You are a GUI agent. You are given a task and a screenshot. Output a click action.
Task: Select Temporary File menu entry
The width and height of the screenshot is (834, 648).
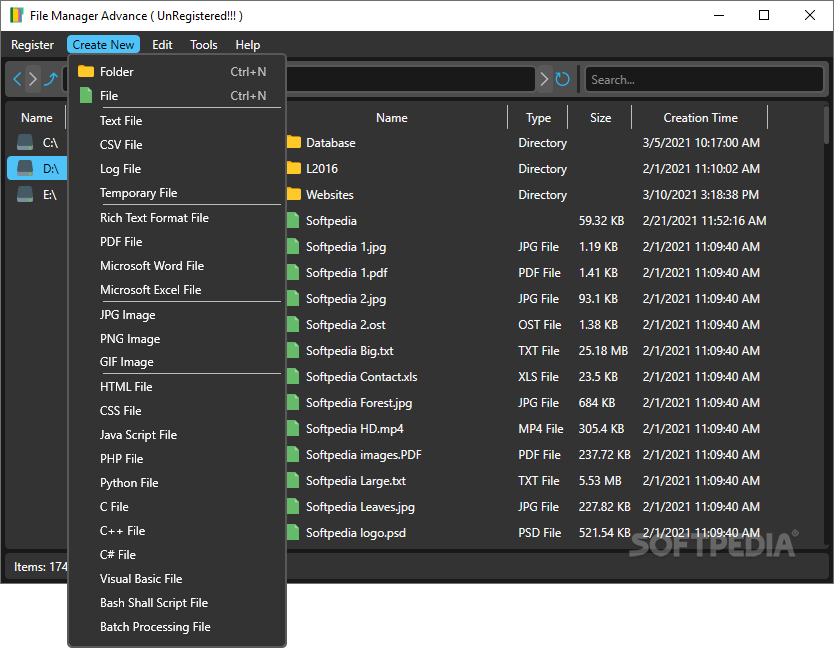coord(177,193)
